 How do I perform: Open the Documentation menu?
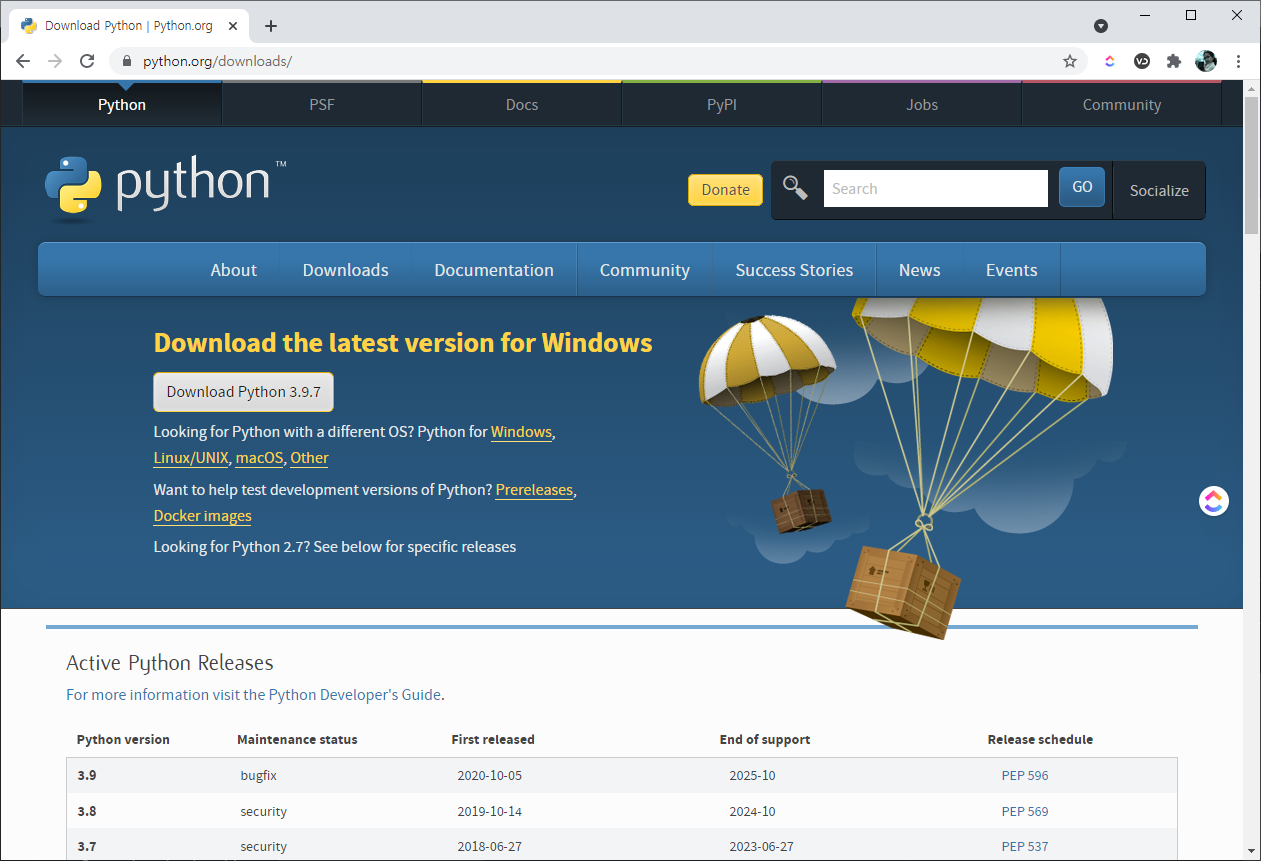(x=494, y=270)
